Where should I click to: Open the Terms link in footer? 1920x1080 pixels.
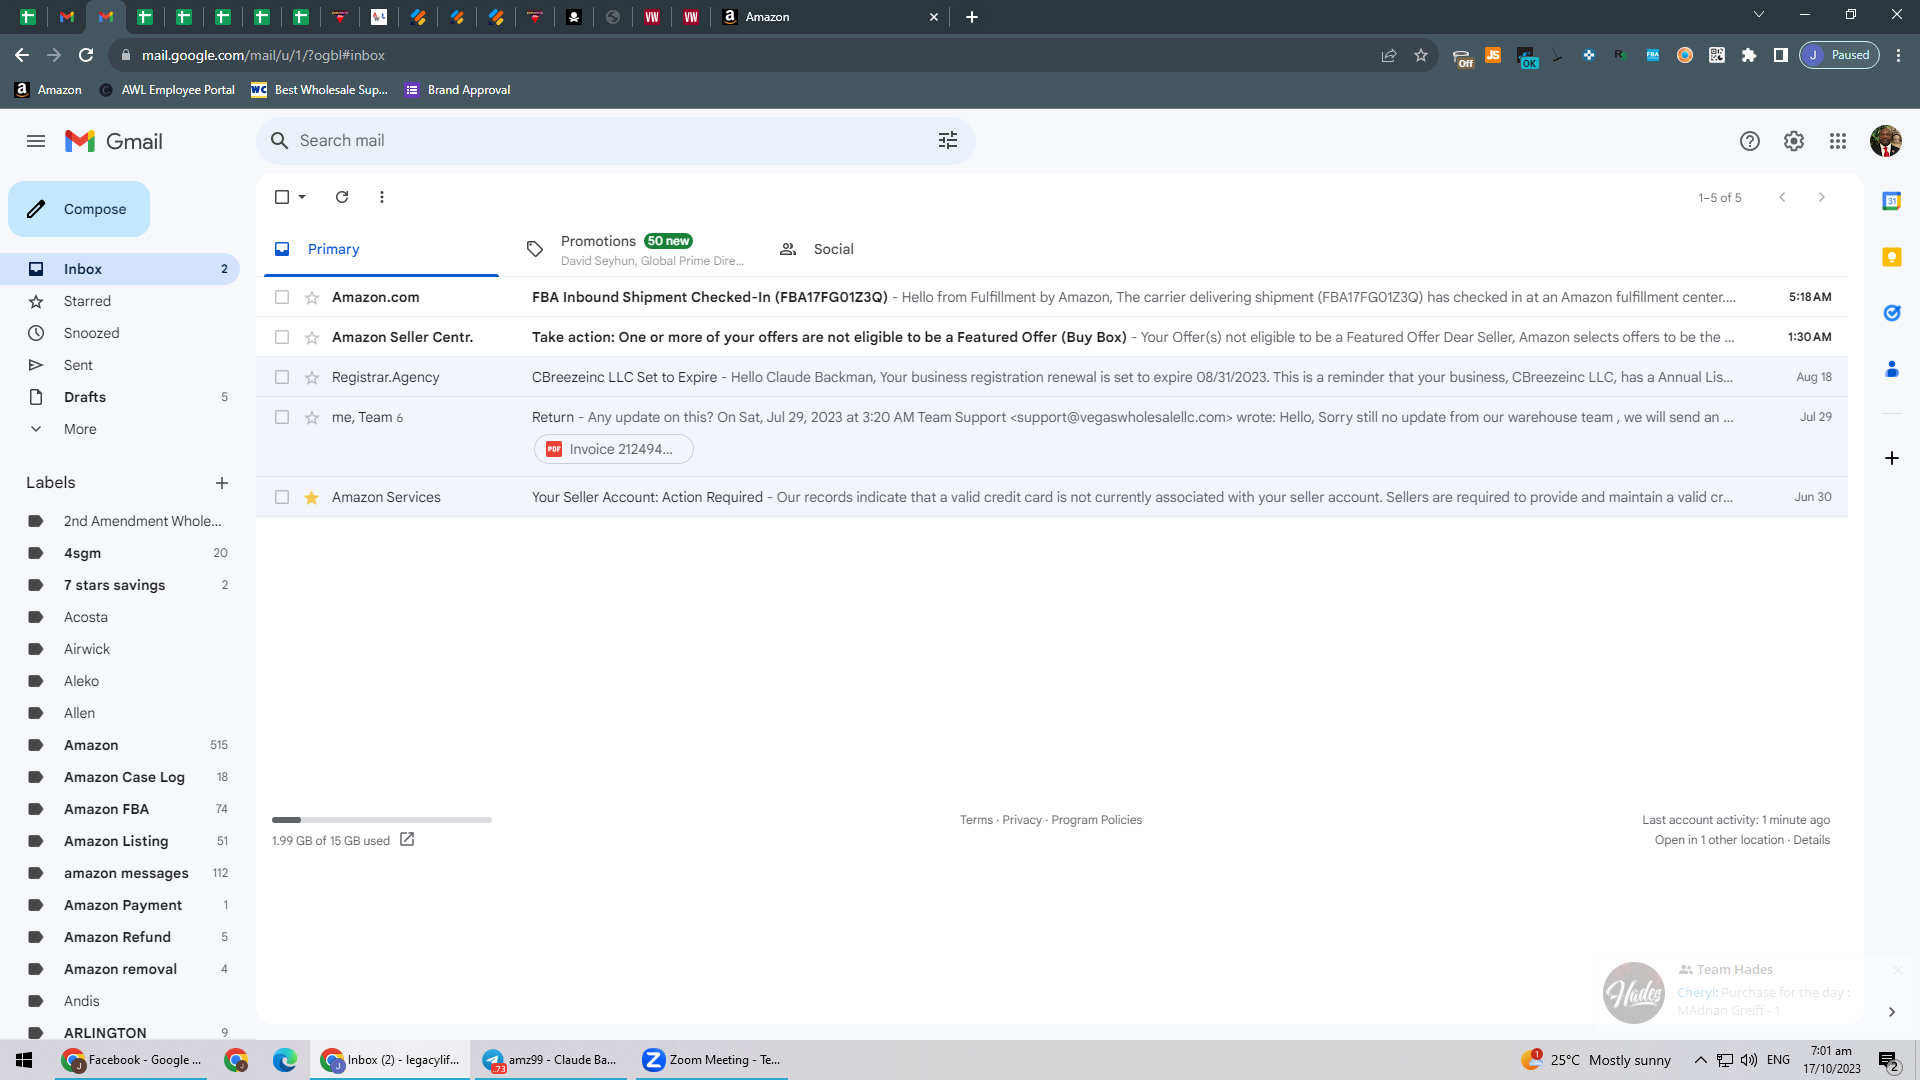(x=976, y=820)
